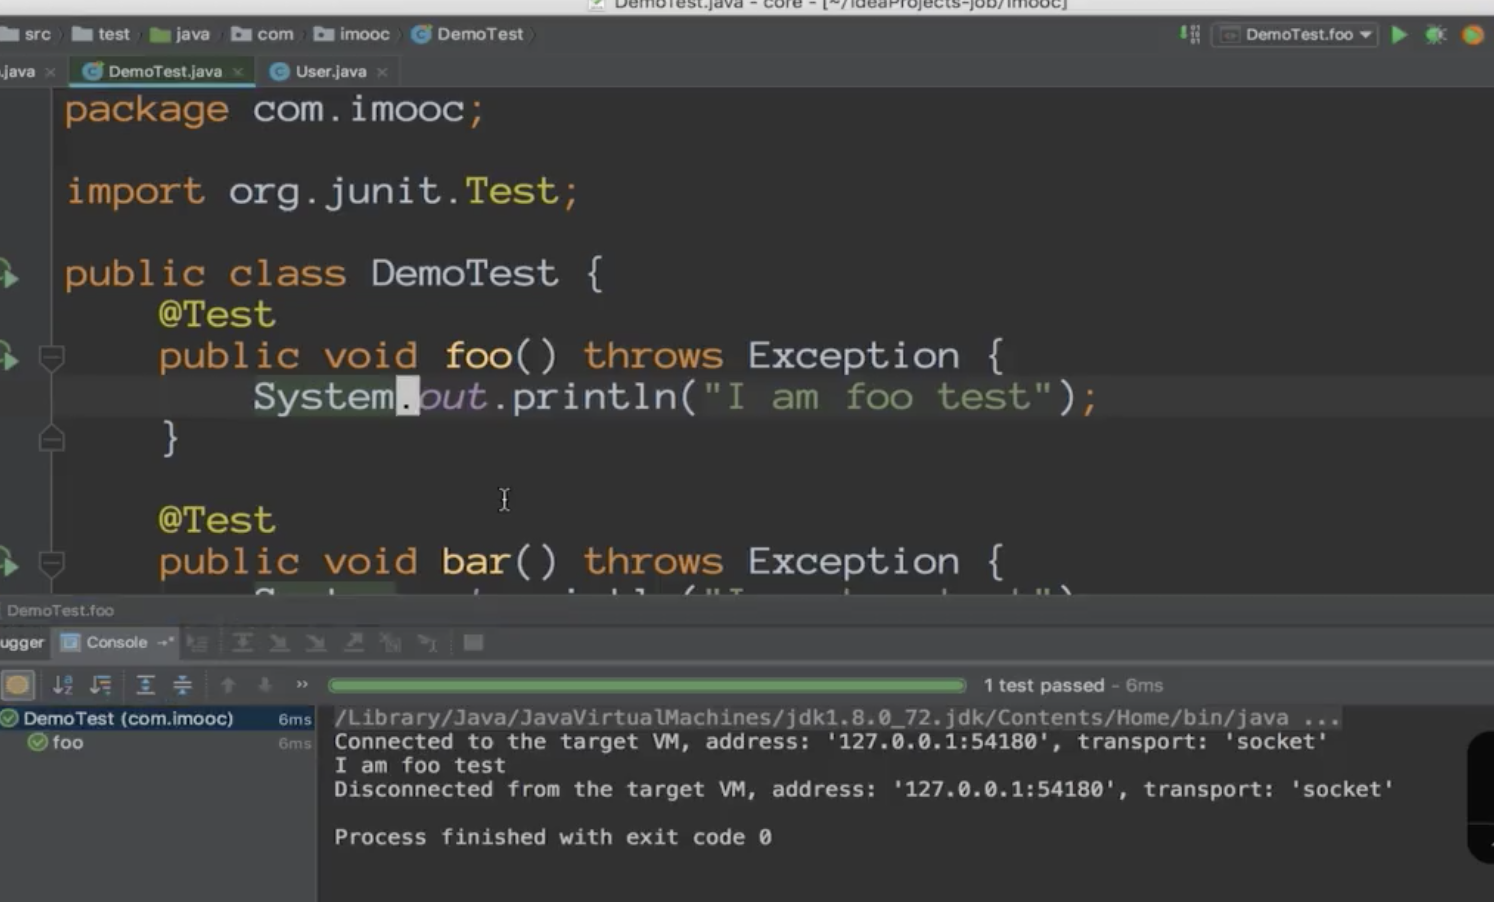This screenshot has height=902, width=1494.
Task: Close the User.java tab
Action: click(x=382, y=72)
